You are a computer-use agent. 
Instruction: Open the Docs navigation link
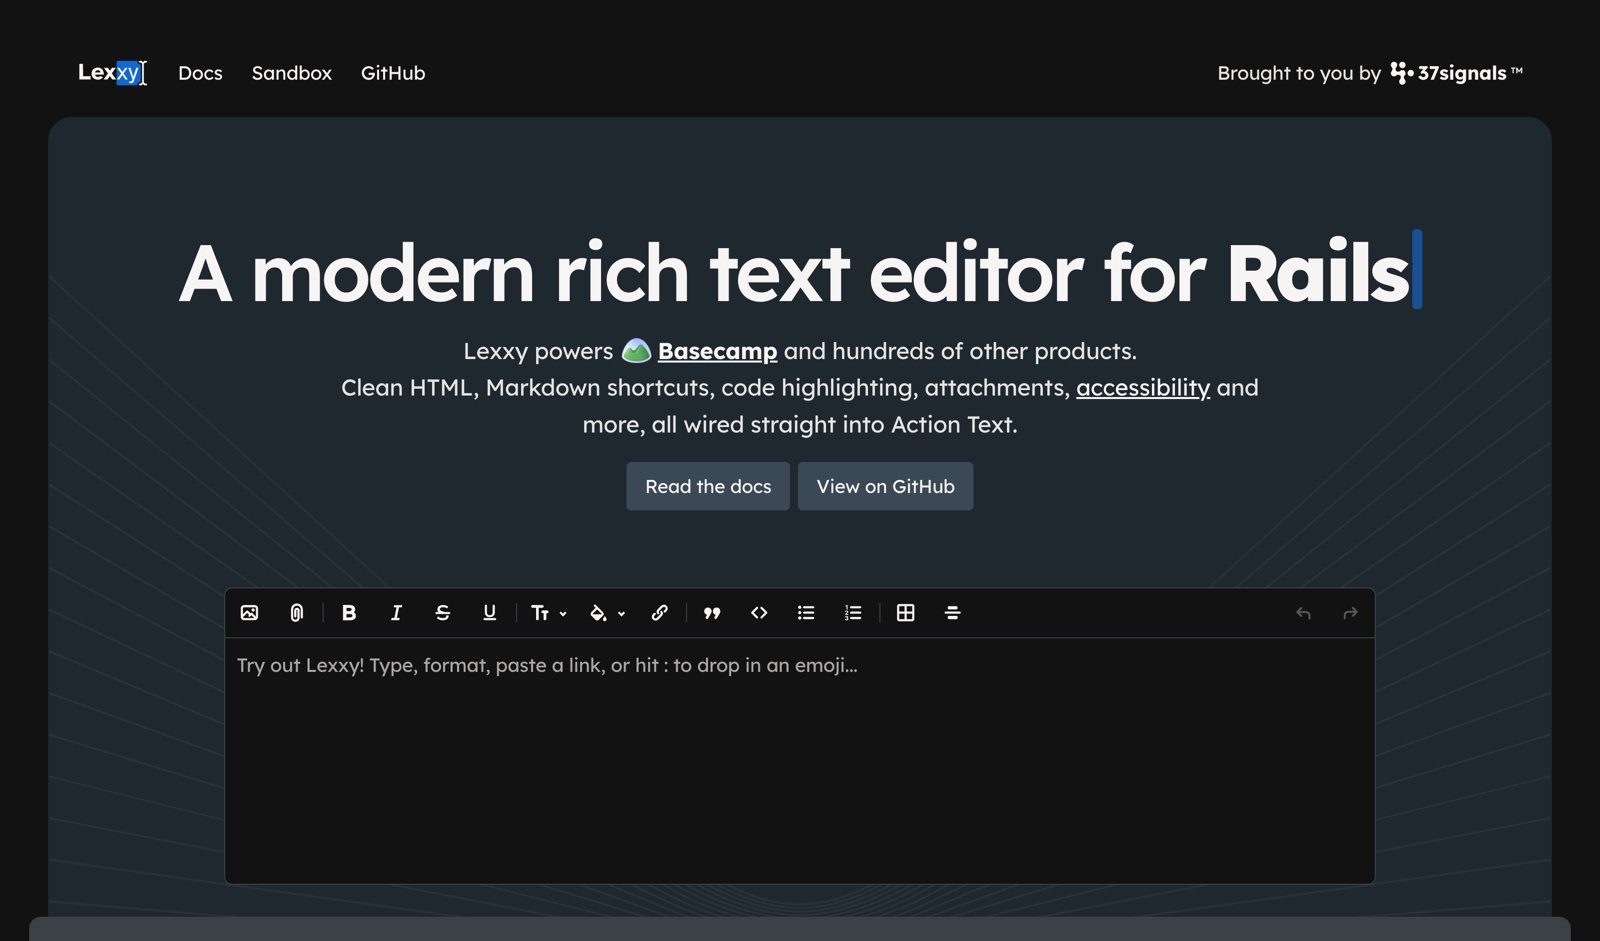tap(200, 73)
